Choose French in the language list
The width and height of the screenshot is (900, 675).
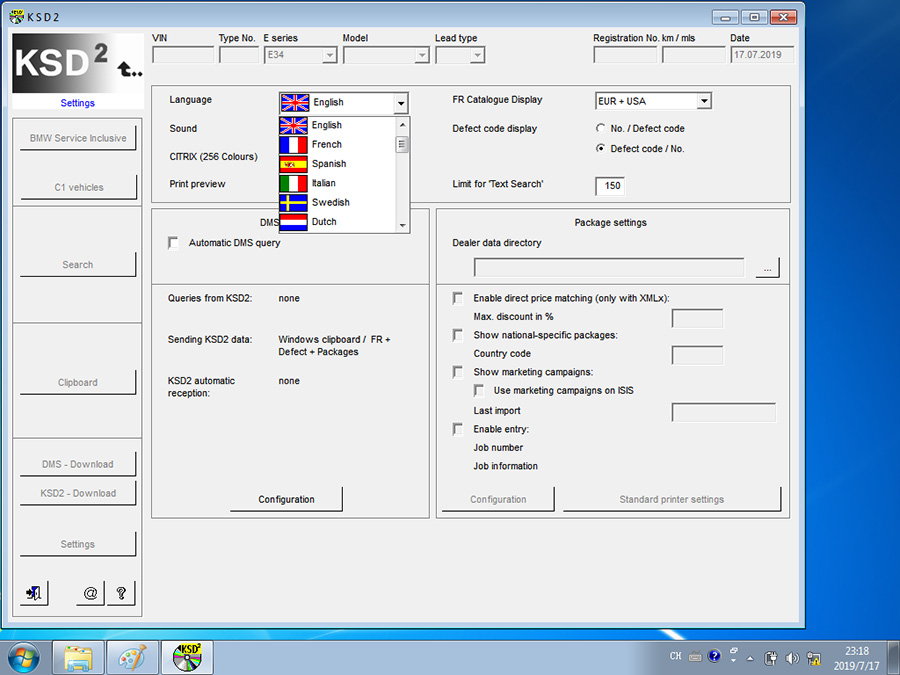[338, 145]
